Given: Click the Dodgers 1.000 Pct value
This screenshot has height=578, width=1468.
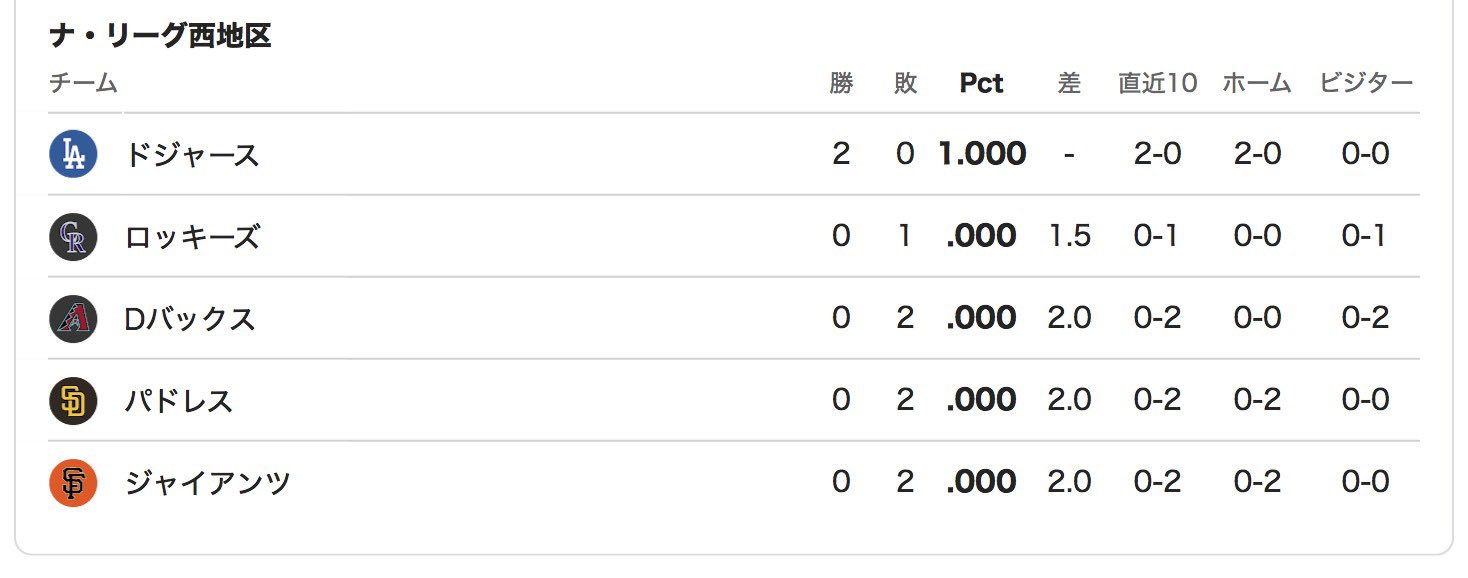Looking at the screenshot, I should pyautogui.click(x=982, y=154).
